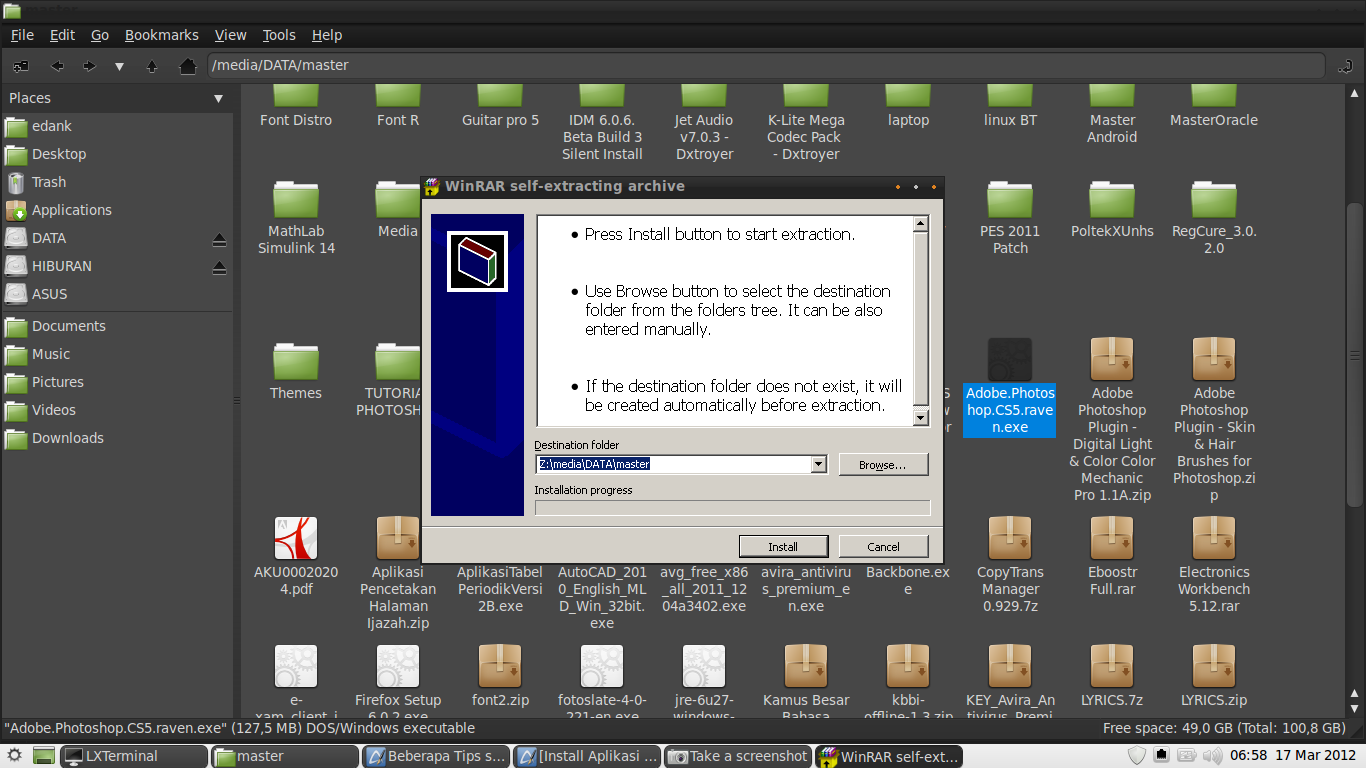This screenshot has height=768, width=1366.
Task: Open Desktop in the Places sidebar
Action: pos(117,154)
